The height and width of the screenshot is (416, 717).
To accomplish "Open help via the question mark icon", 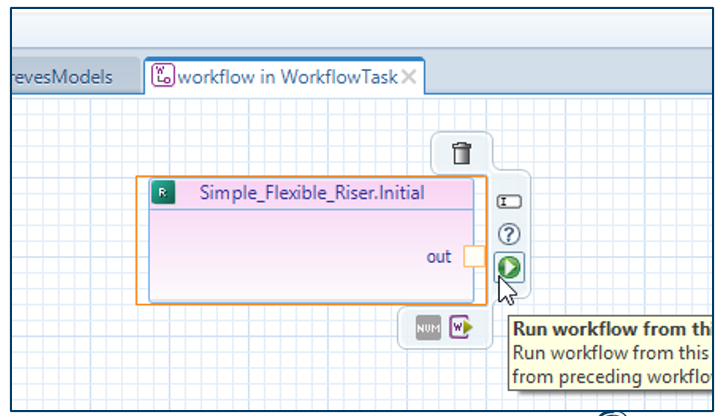I will click(x=509, y=235).
